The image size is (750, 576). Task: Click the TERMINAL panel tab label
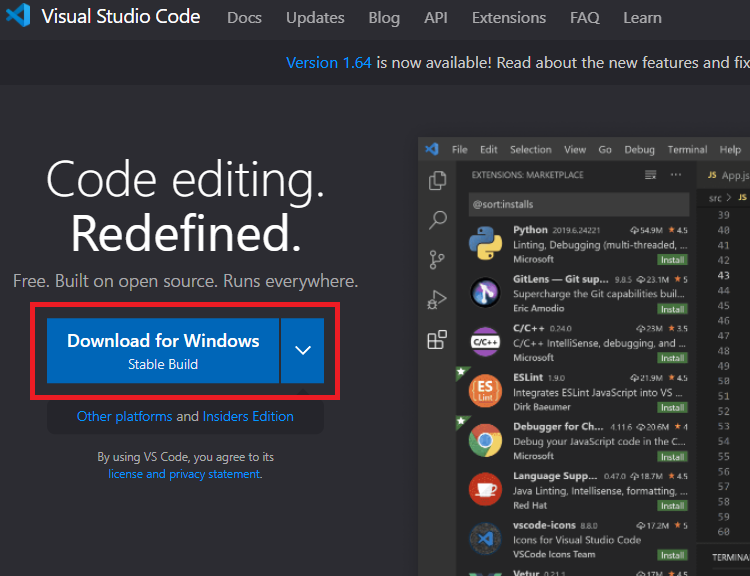point(730,557)
